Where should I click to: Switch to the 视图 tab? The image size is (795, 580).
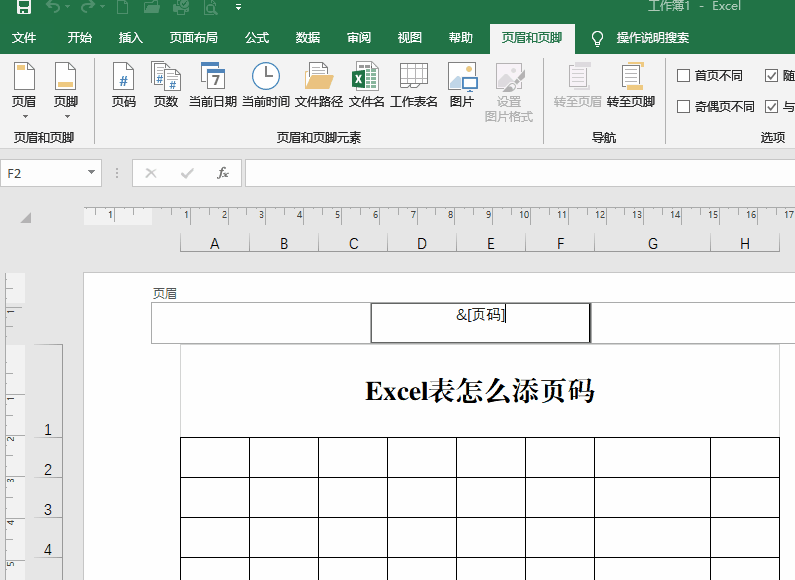point(409,38)
